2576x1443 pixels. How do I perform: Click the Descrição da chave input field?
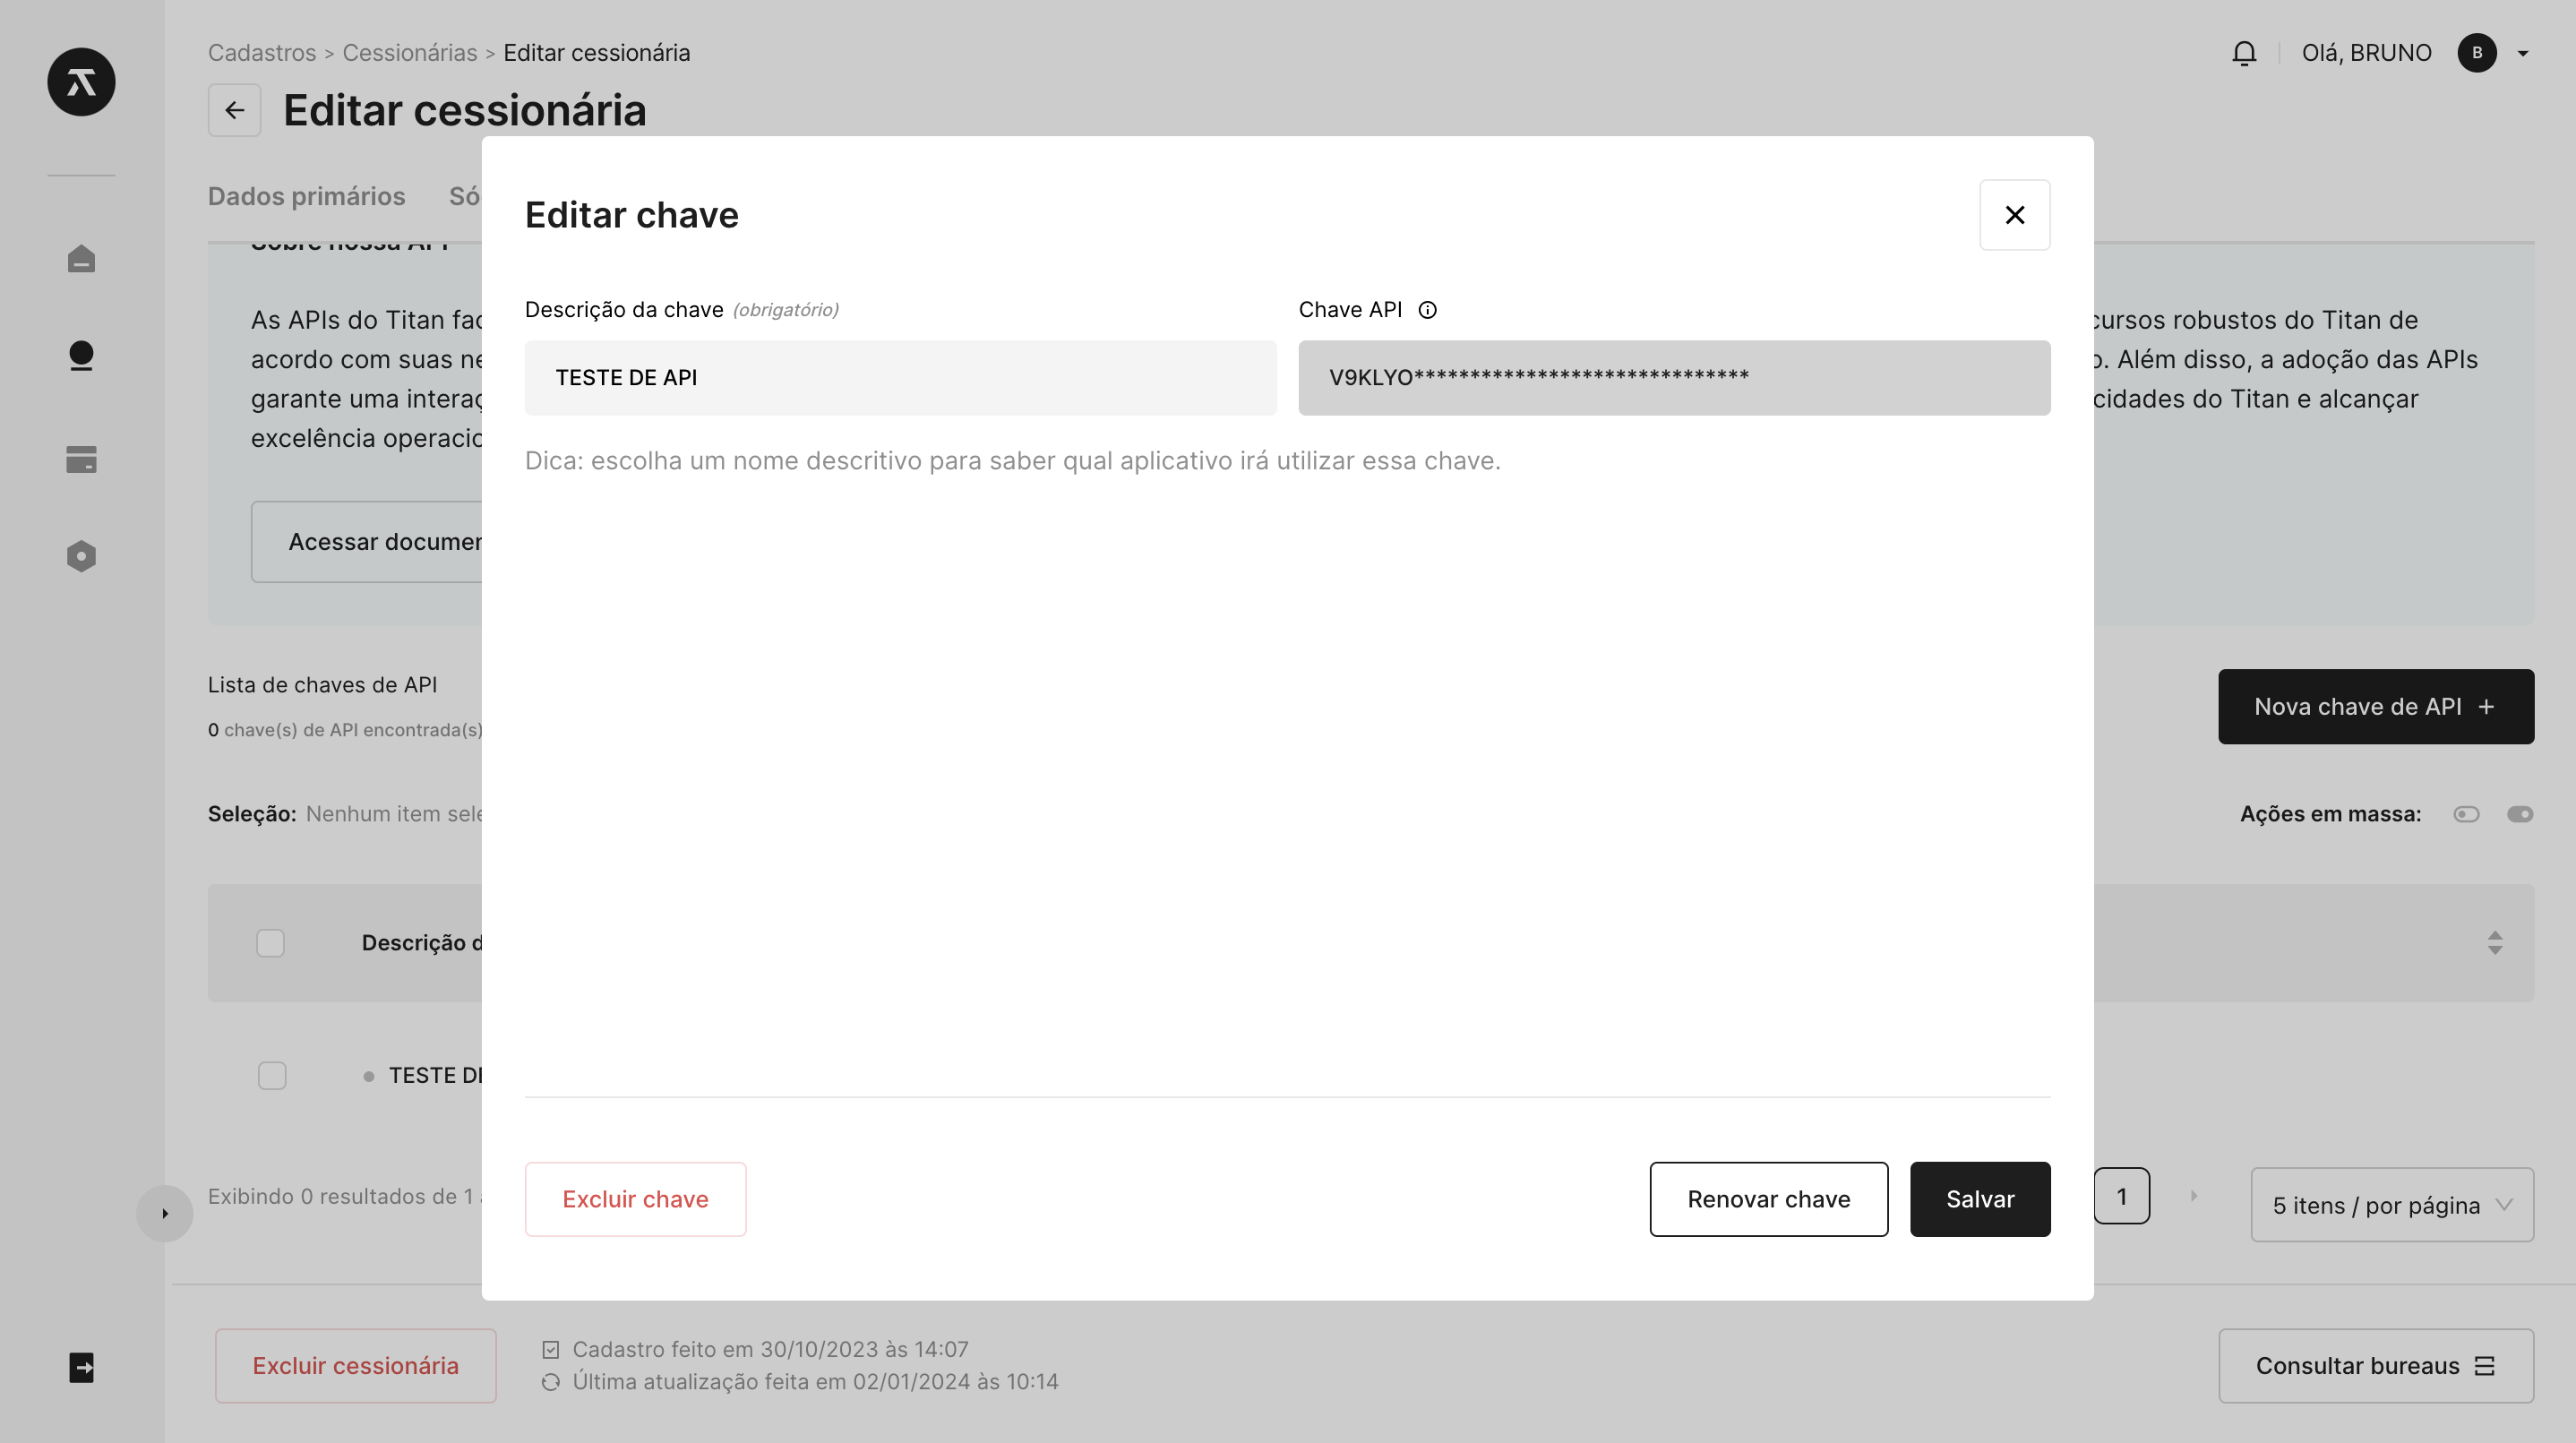(x=900, y=378)
